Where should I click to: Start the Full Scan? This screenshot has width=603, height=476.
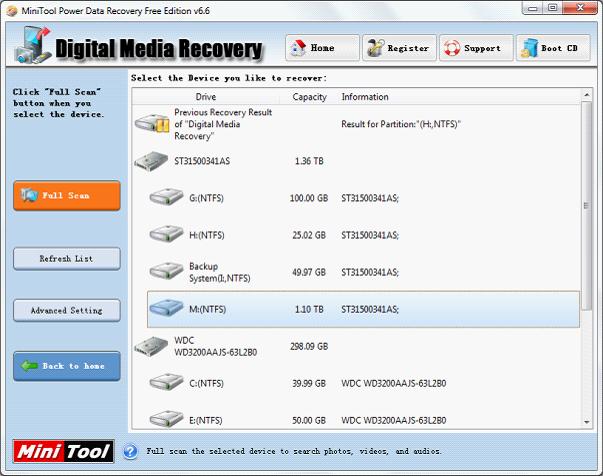click(x=67, y=196)
